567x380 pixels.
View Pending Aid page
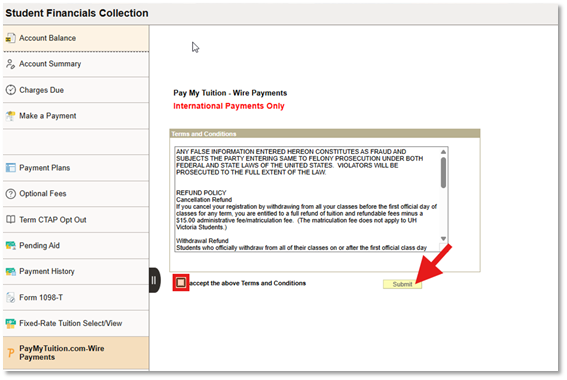(76, 245)
